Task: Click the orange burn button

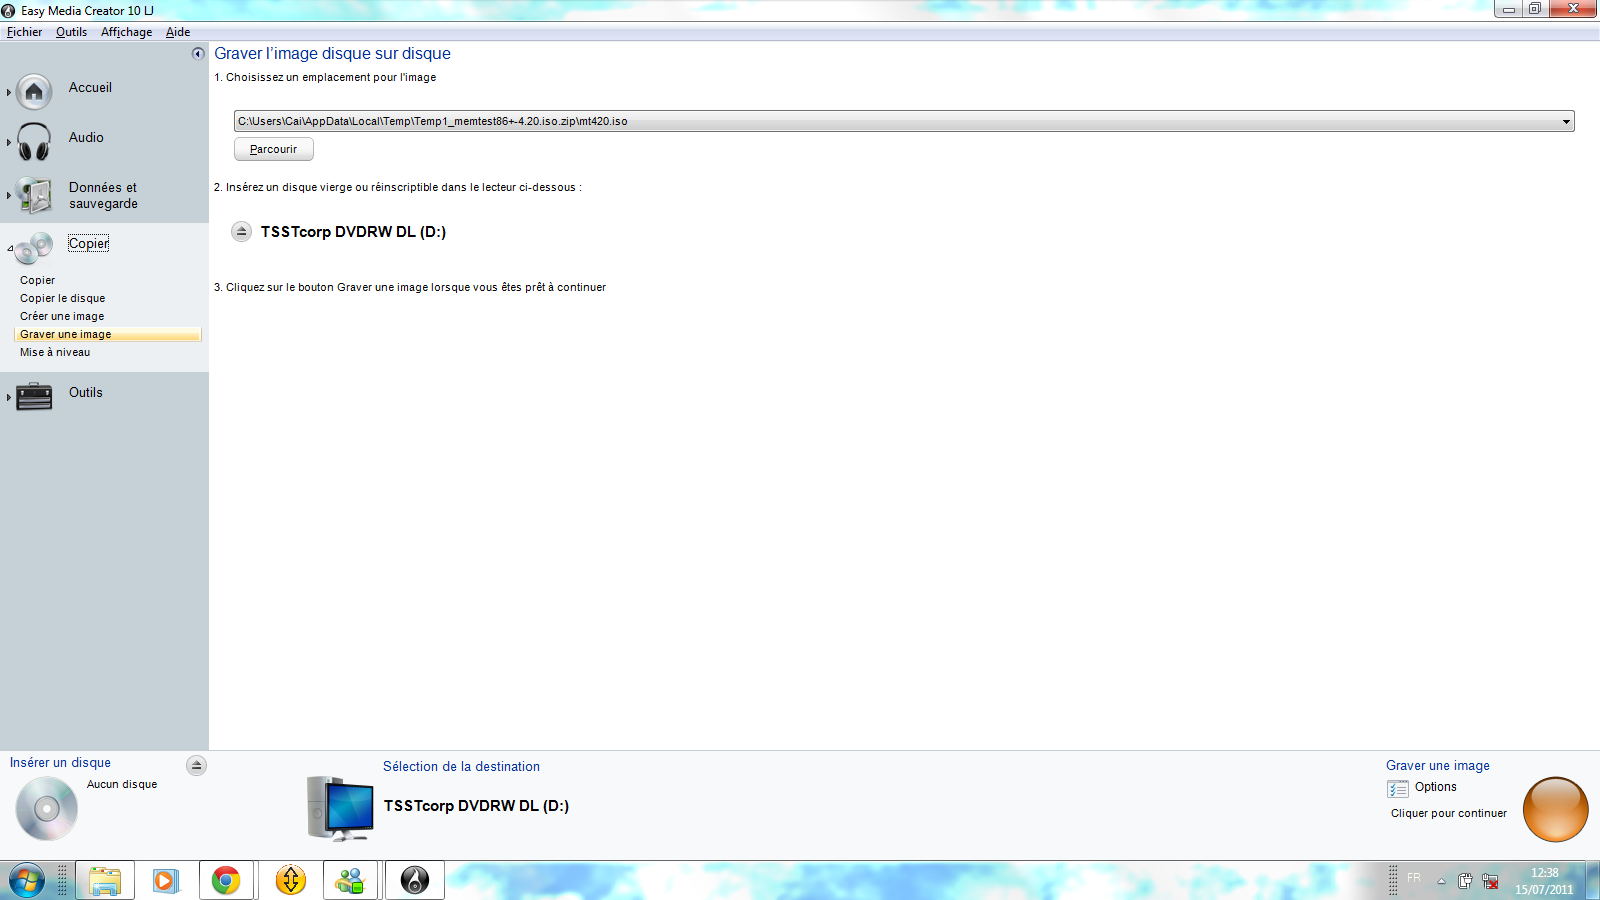Action: 1555,809
